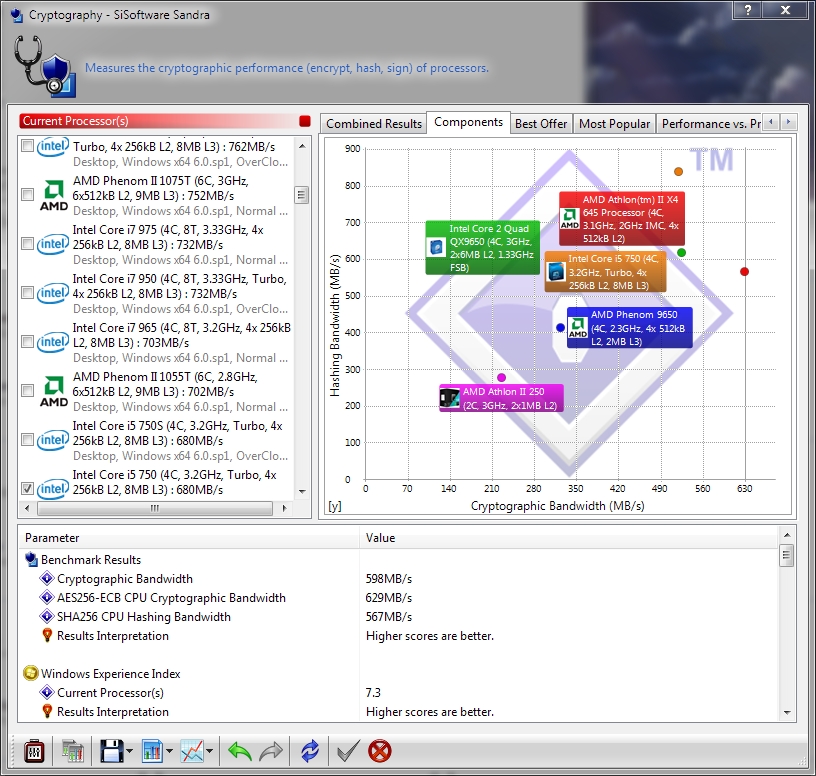
Task: Click the results panel vertical scrollbar thumb
Action: pyautogui.click(x=786, y=555)
